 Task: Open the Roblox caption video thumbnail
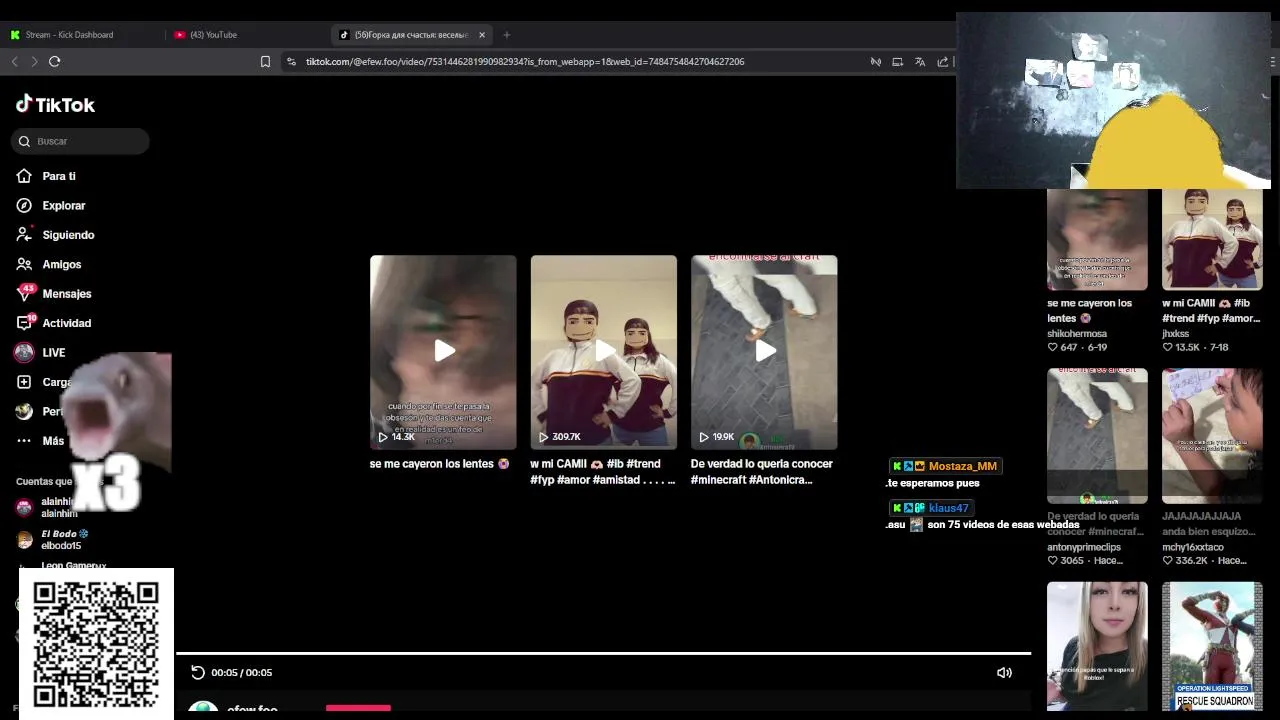pyautogui.click(x=1097, y=646)
